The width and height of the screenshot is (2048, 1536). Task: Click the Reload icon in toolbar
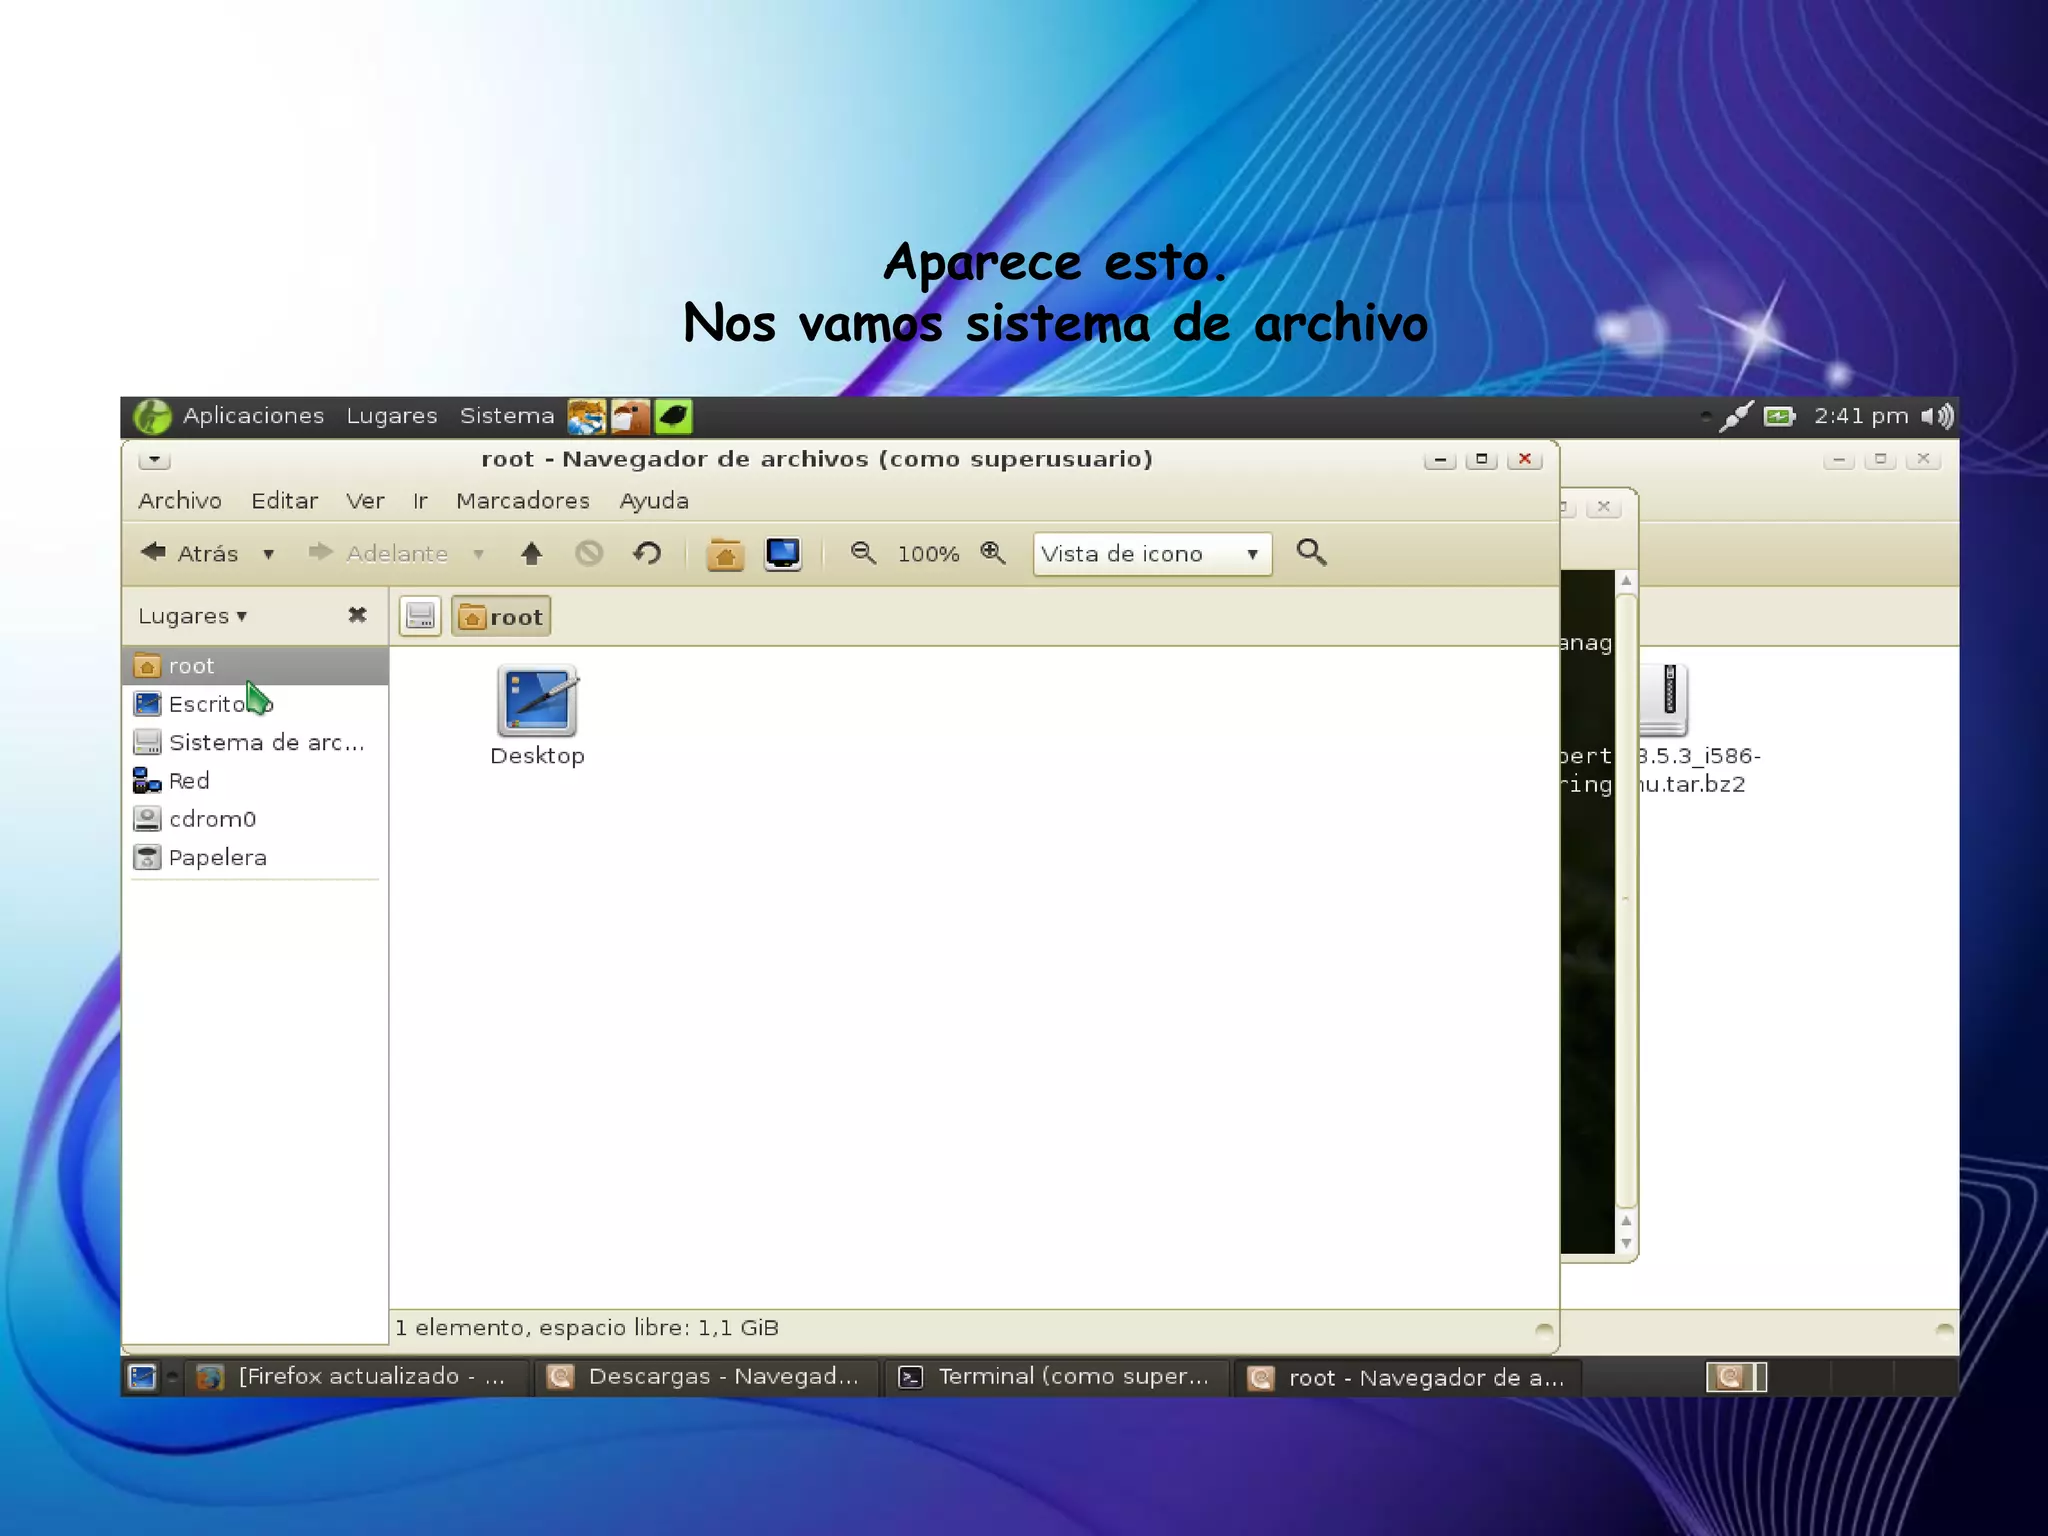click(x=647, y=553)
